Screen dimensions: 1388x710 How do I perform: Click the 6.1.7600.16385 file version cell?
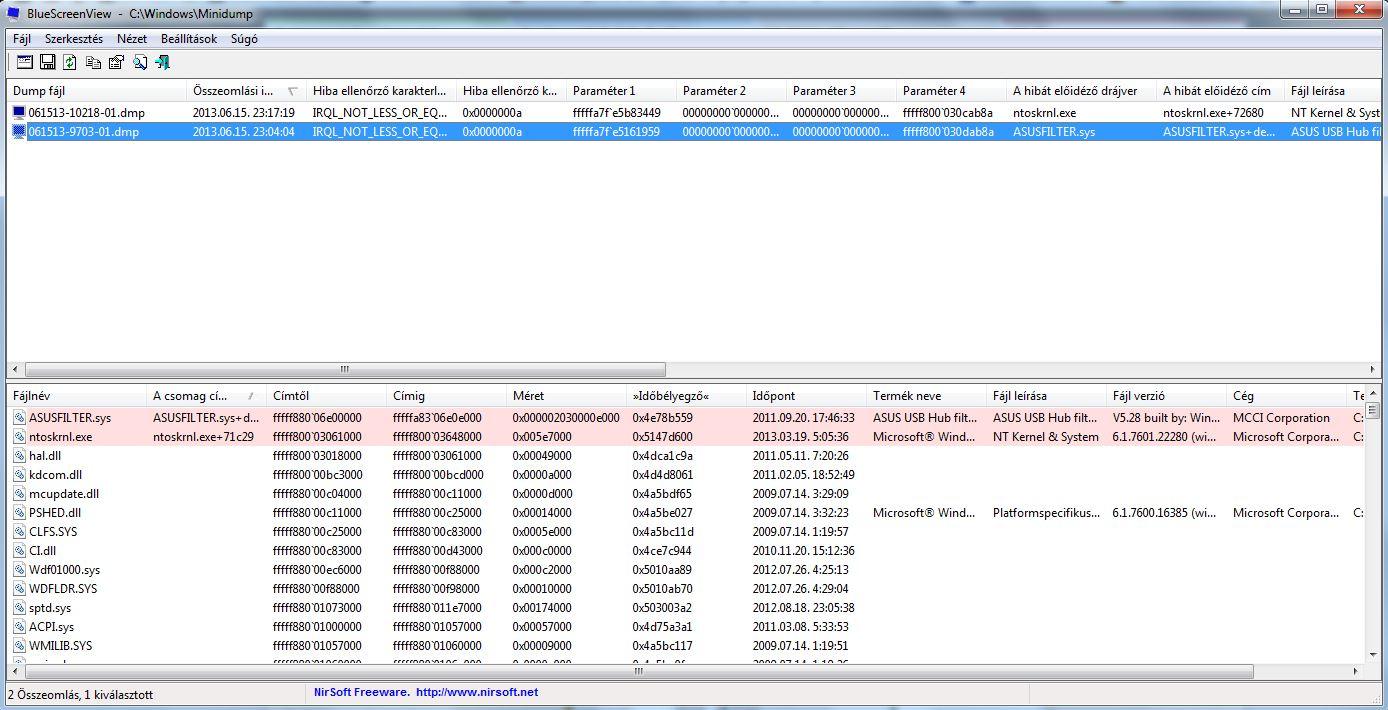pyautogui.click(x=1165, y=513)
